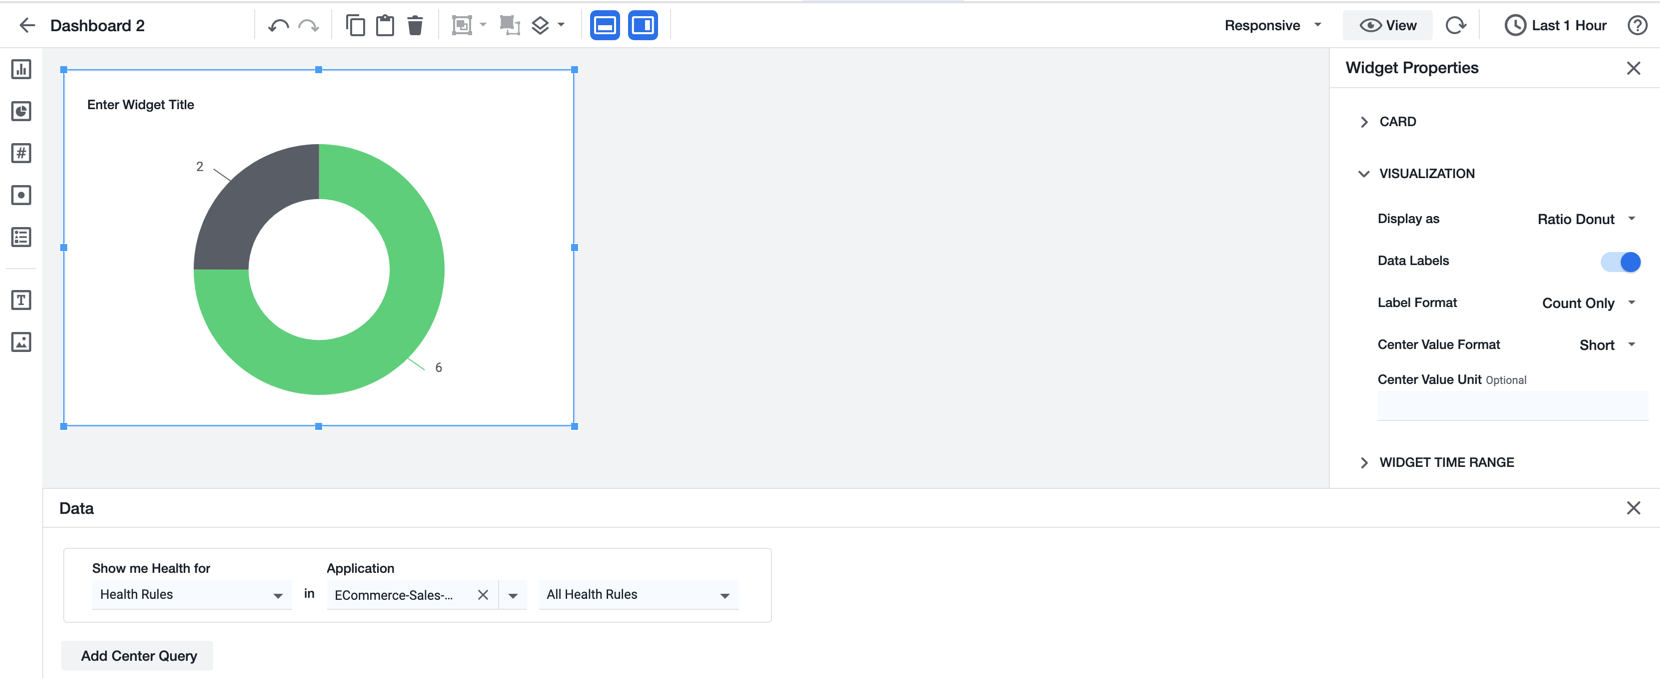Image resolution: width=1660 pixels, height=678 pixels.
Task: Open the Display as Ratio Donut dropdown
Action: pos(1586,219)
